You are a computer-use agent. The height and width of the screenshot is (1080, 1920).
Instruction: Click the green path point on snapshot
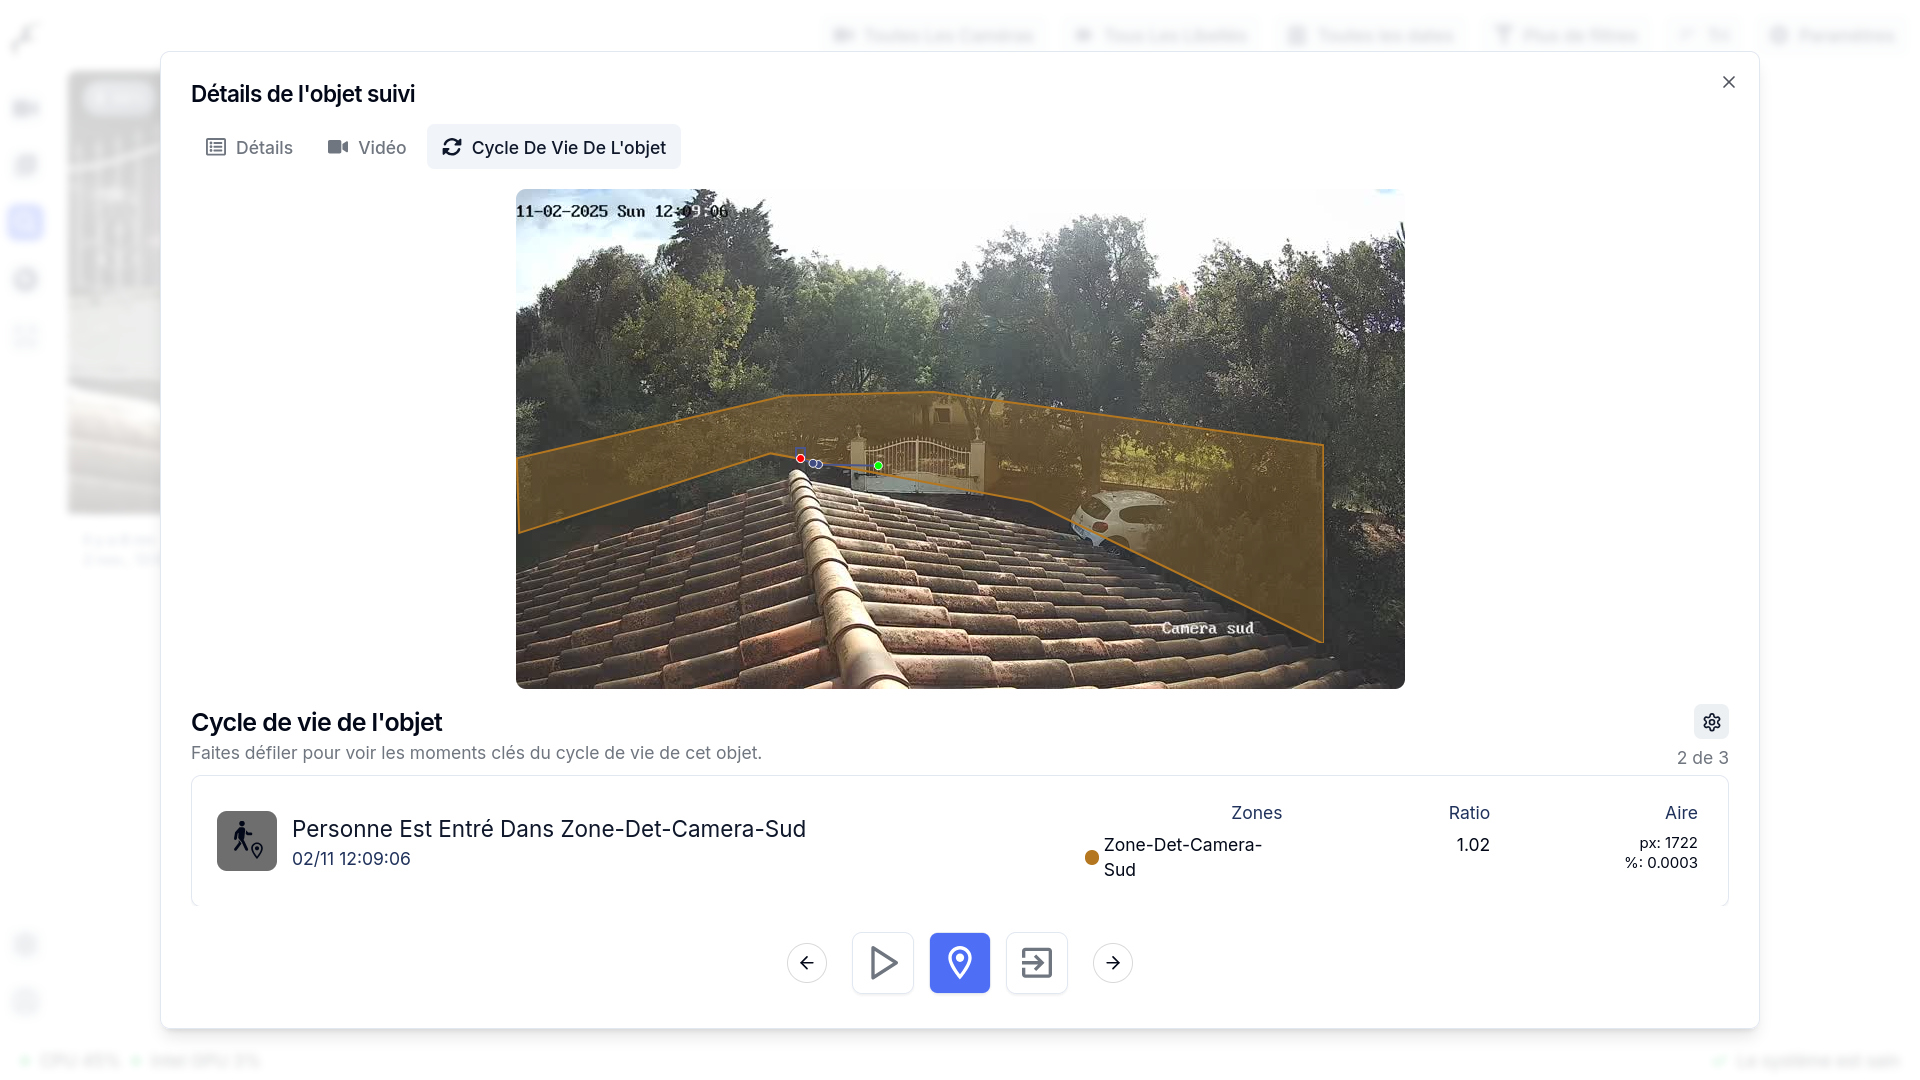(x=878, y=465)
